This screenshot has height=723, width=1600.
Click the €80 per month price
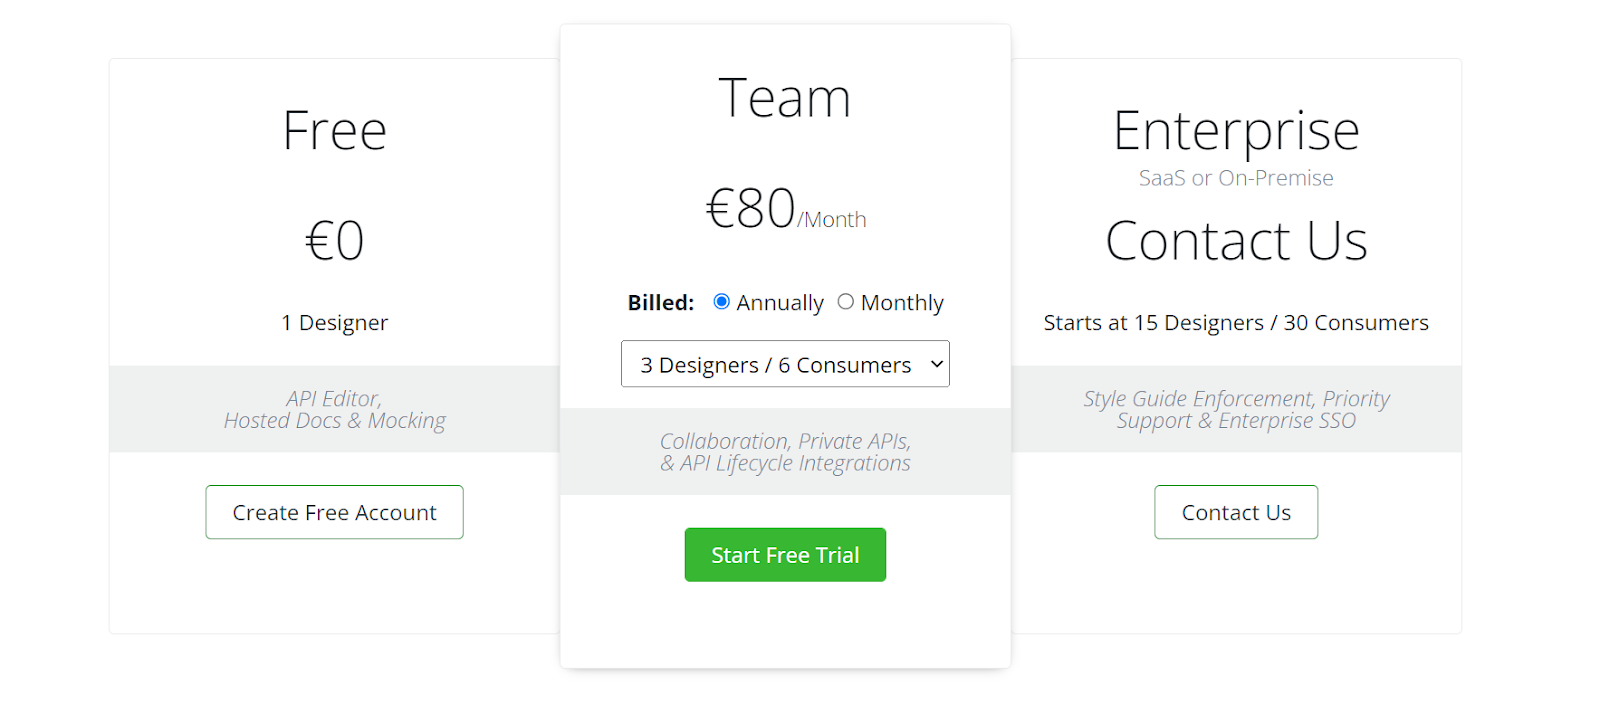coord(783,211)
